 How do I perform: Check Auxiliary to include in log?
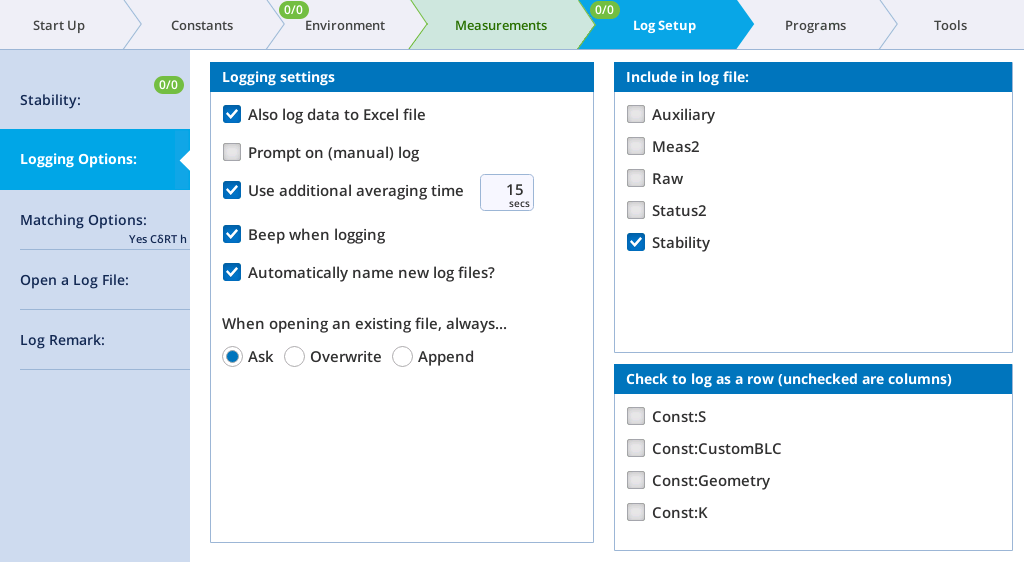[x=636, y=115]
